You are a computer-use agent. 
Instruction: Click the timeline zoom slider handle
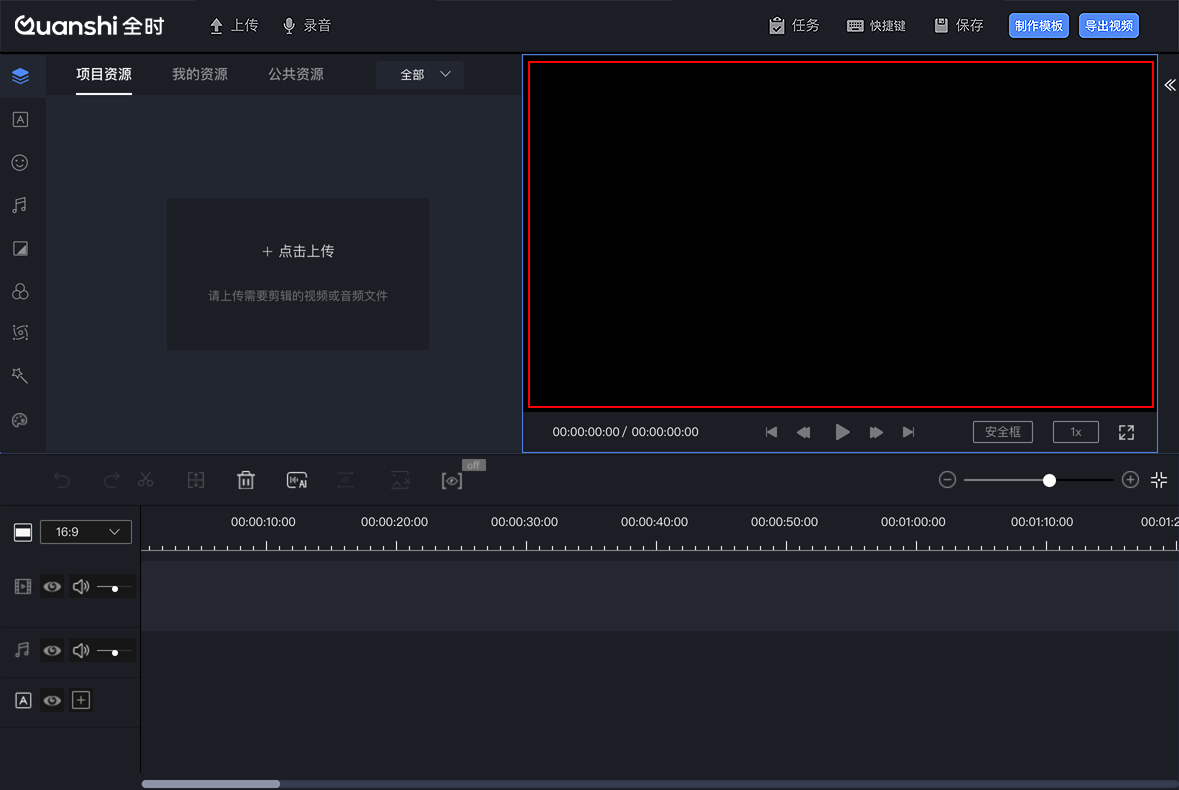point(1049,481)
